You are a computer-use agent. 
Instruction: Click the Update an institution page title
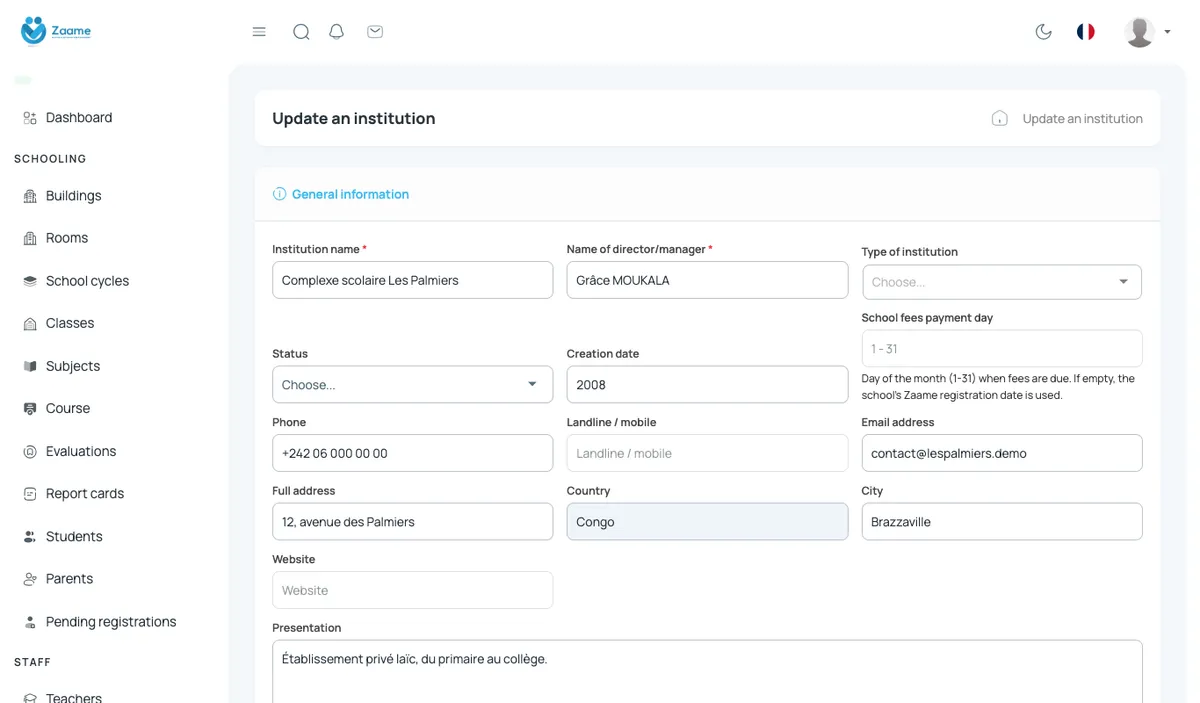(354, 119)
